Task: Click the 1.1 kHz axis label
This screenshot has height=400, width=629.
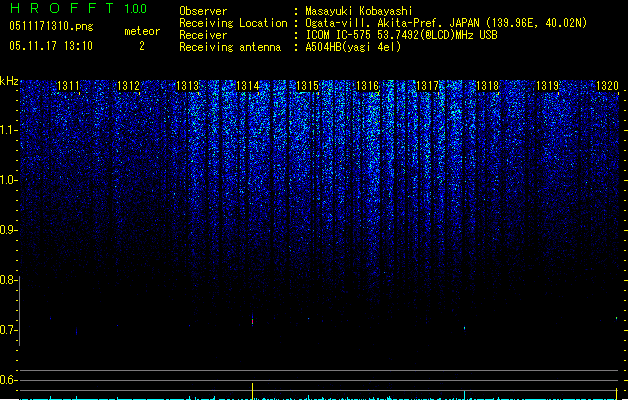Action: pyautogui.click(x=9, y=130)
